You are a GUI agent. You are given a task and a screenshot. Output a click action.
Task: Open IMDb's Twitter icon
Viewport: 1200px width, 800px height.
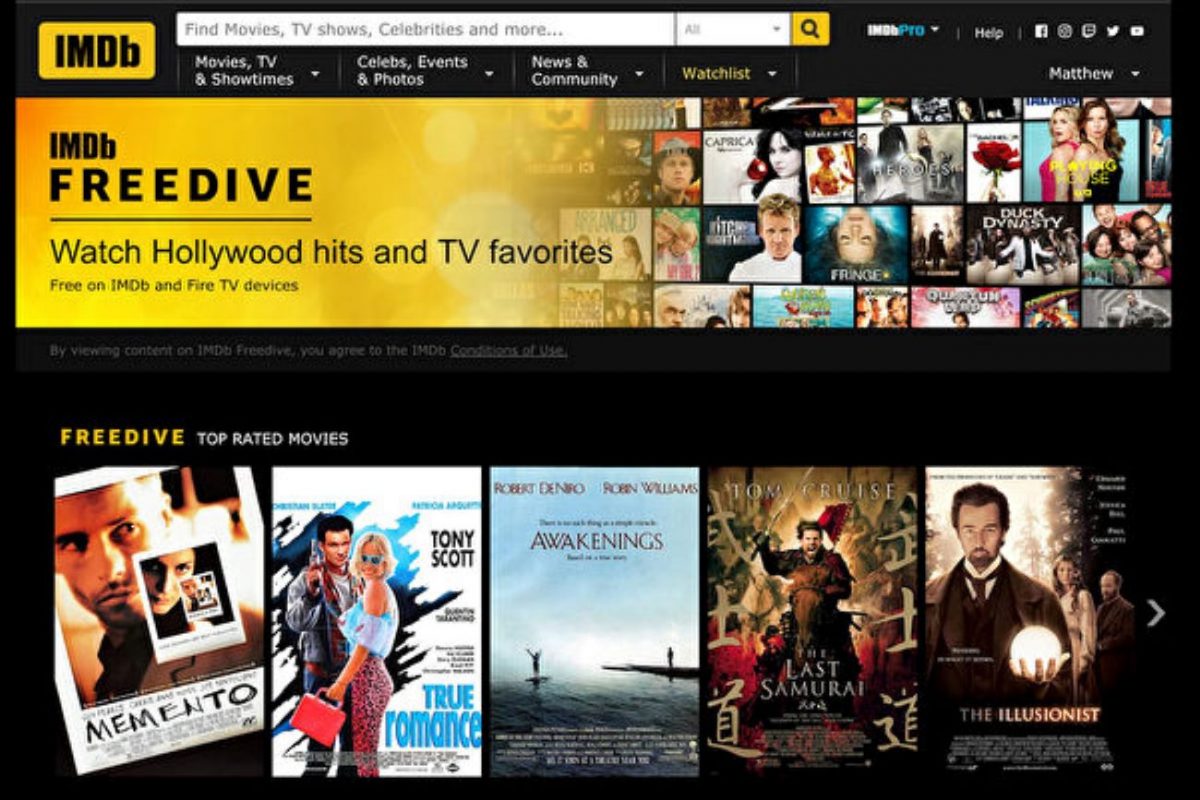click(1113, 31)
